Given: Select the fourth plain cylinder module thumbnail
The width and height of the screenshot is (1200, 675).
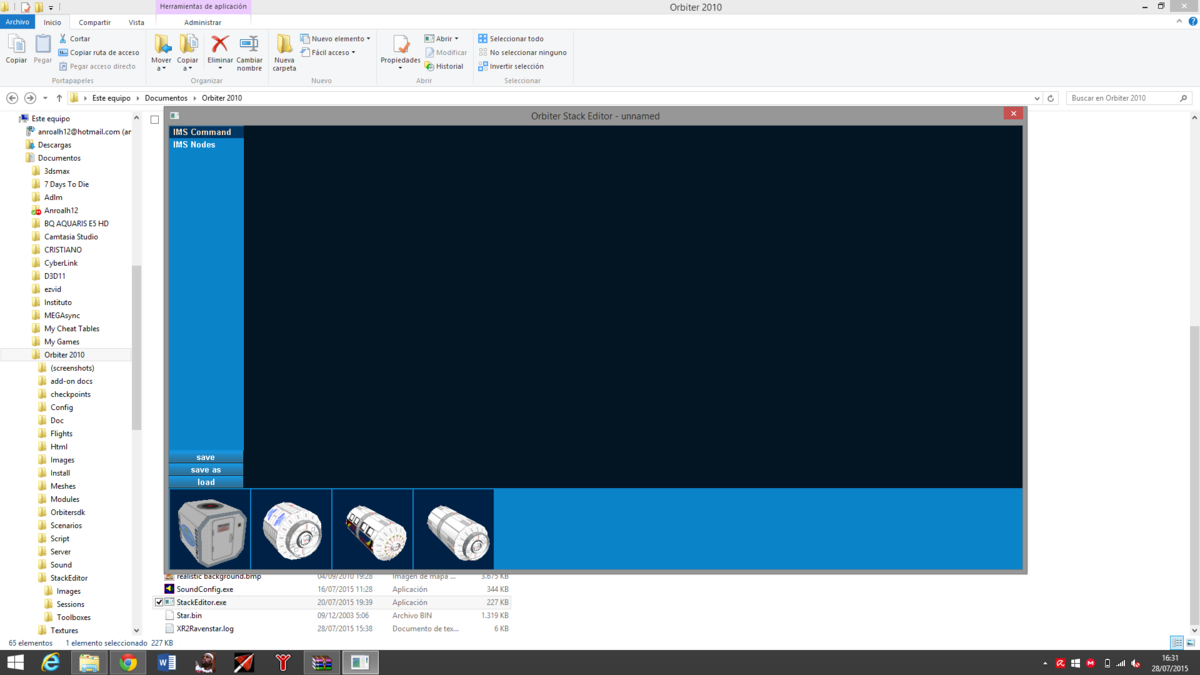Looking at the screenshot, I should click(454, 530).
